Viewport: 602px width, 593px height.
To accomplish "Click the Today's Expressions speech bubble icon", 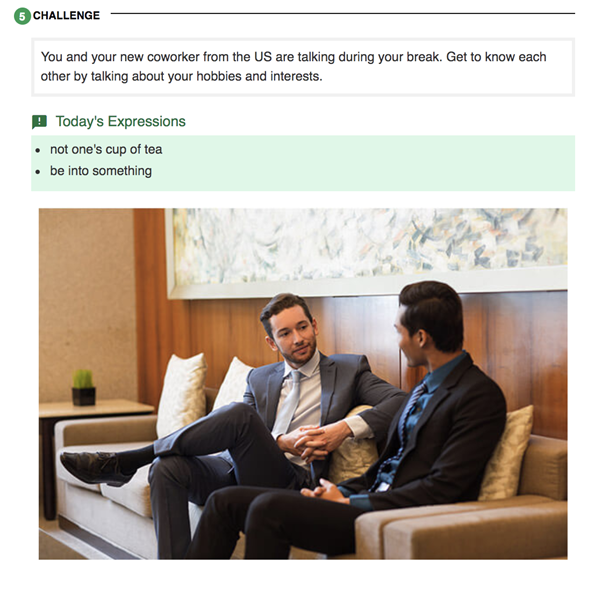I will (39, 122).
